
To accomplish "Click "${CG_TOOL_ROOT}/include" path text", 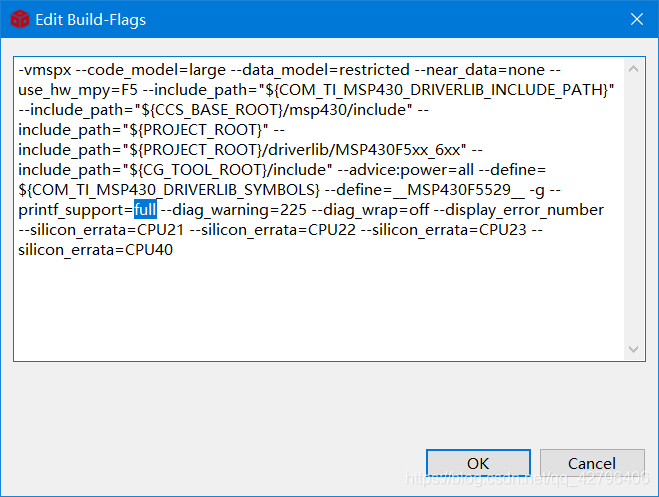I will (x=227, y=170).
